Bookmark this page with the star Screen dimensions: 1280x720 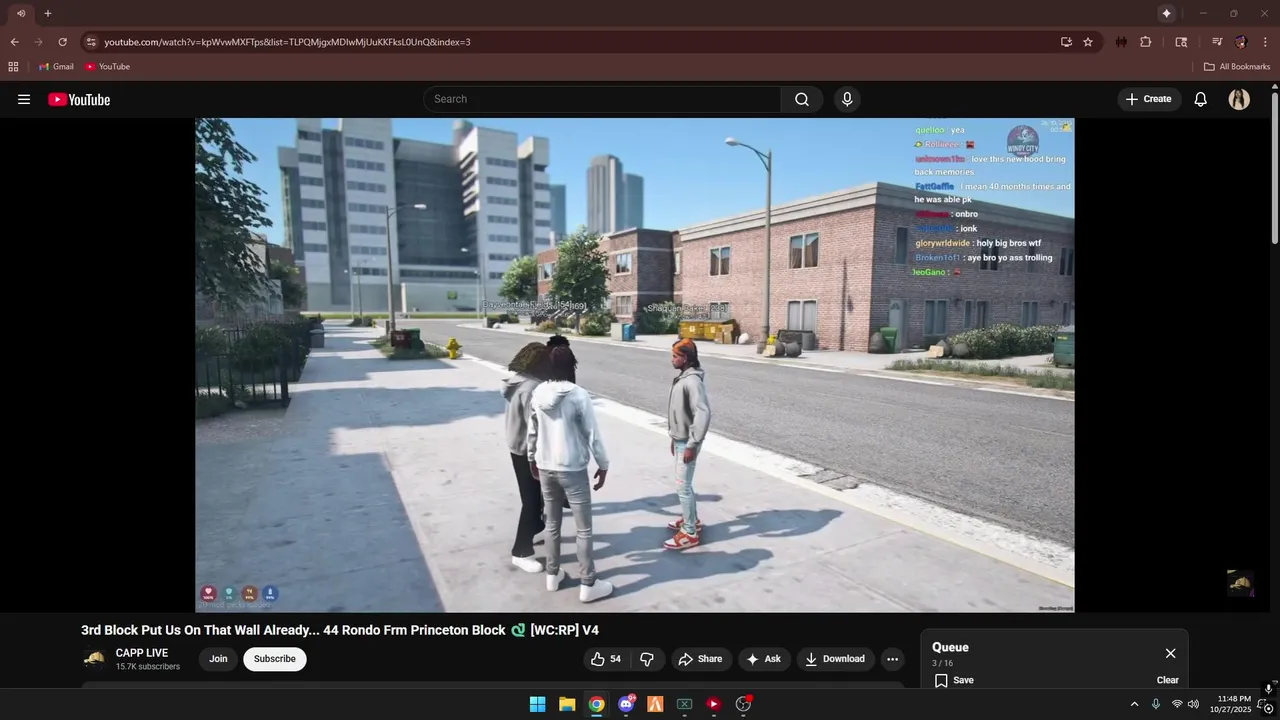point(1088,42)
